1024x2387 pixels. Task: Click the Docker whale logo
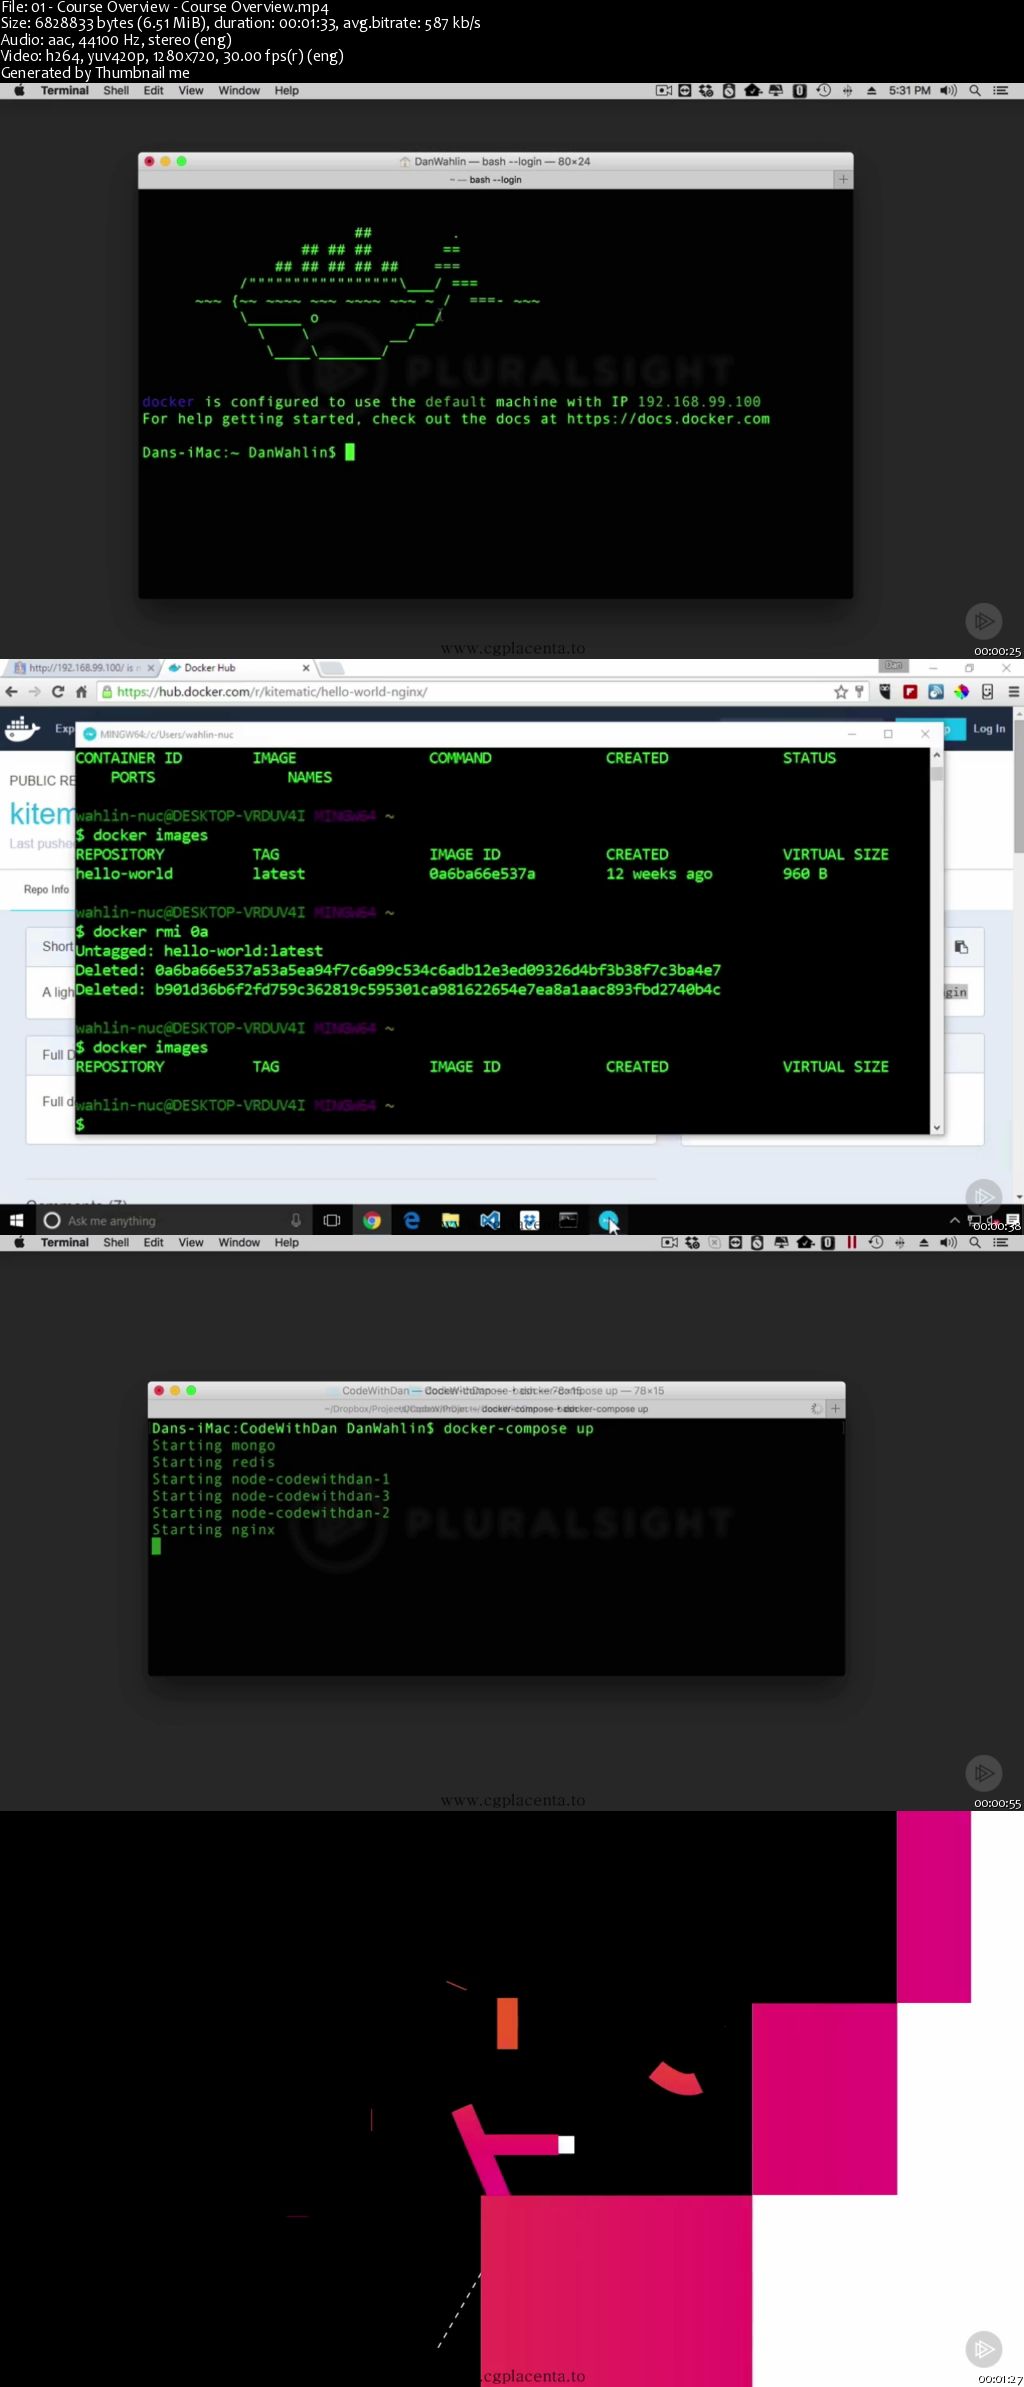[x=21, y=728]
